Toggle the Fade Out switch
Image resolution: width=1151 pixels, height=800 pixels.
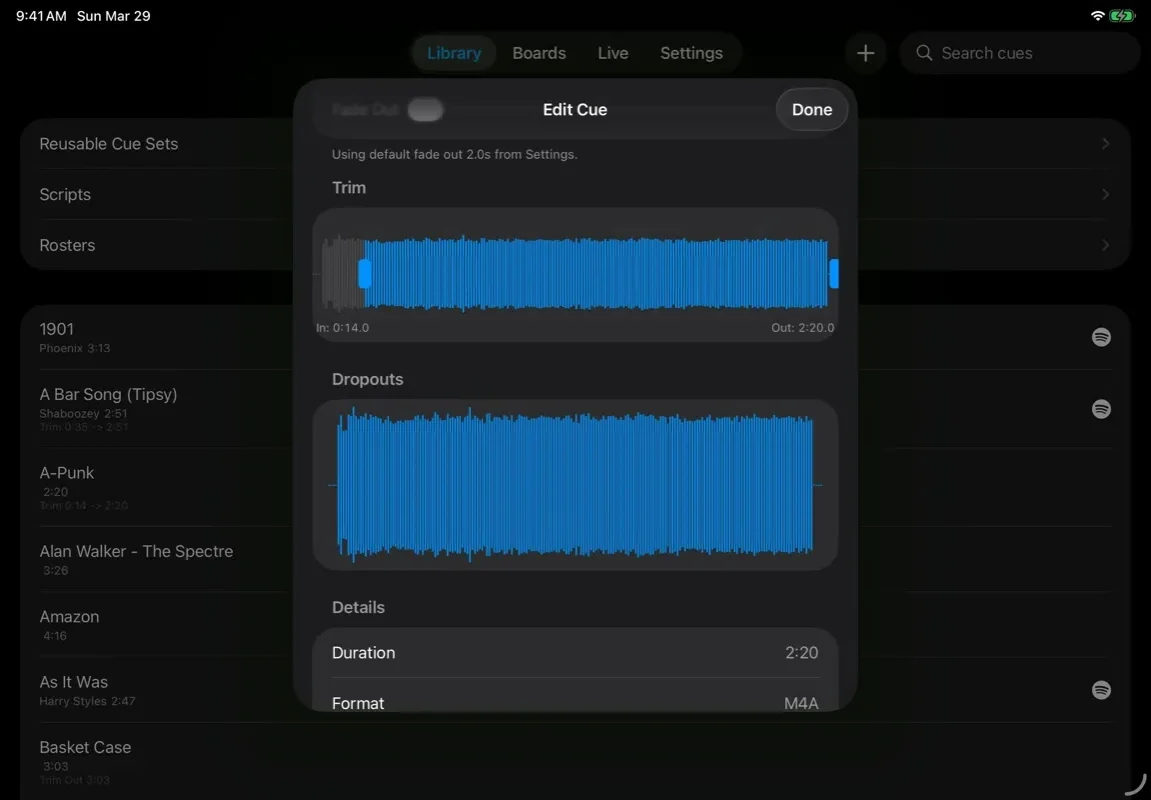tap(425, 109)
